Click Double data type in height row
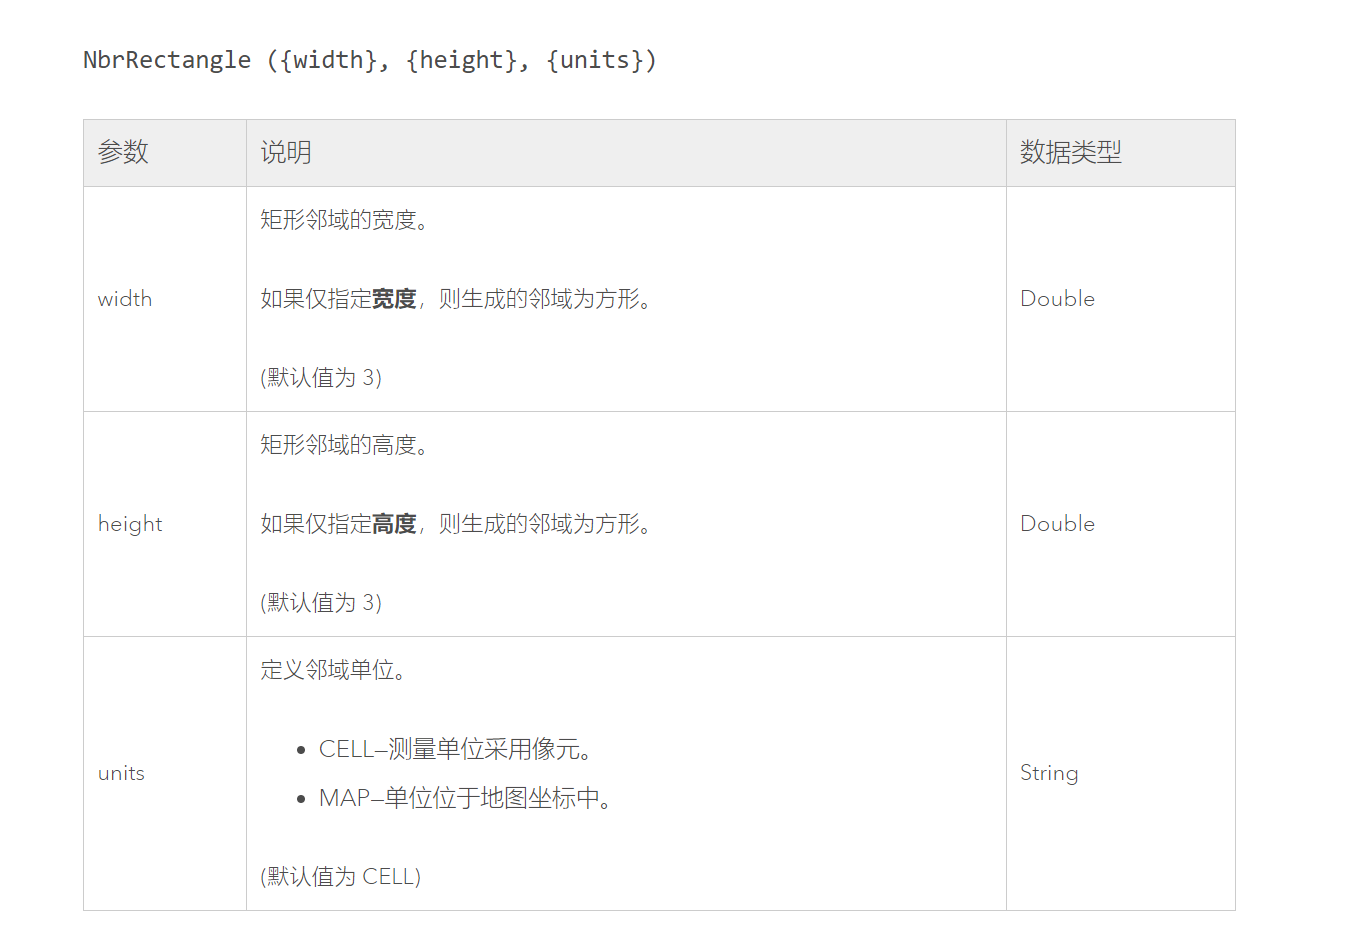The width and height of the screenshot is (1369, 943). pyautogui.click(x=1057, y=524)
